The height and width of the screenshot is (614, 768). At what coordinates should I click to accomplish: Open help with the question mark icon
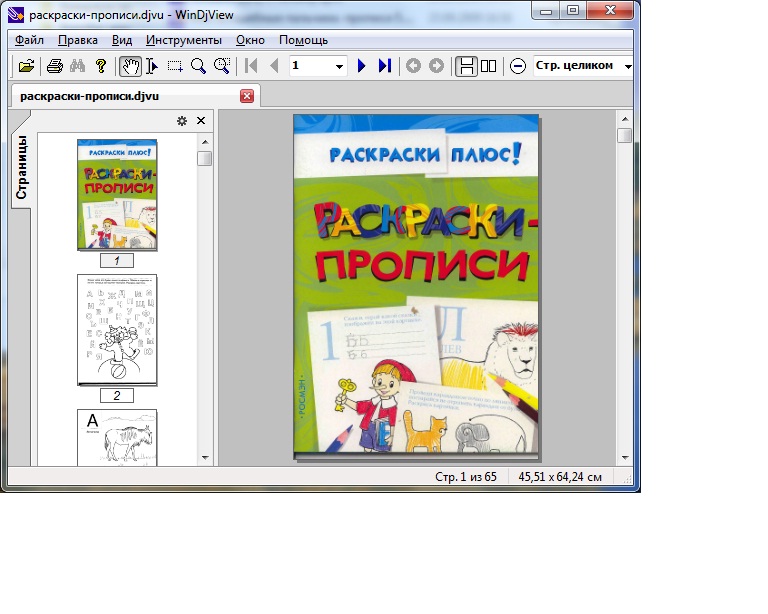pyautogui.click(x=101, y=66)
